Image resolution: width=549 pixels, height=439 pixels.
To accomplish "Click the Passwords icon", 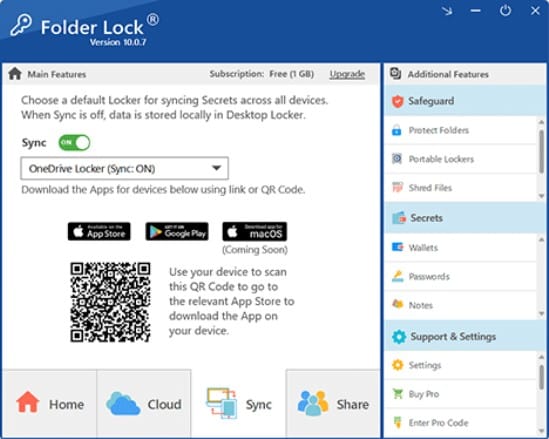I will click(x=397, y=276).
